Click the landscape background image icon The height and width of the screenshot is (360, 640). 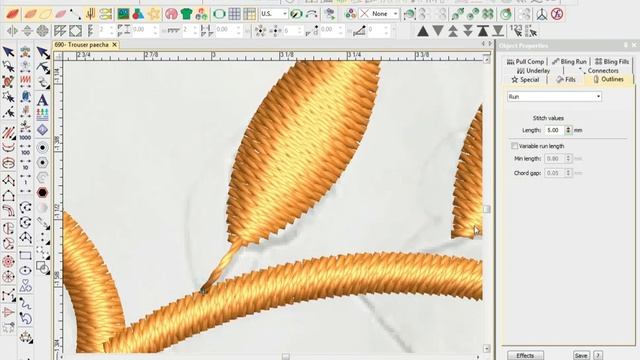point(123,14)
